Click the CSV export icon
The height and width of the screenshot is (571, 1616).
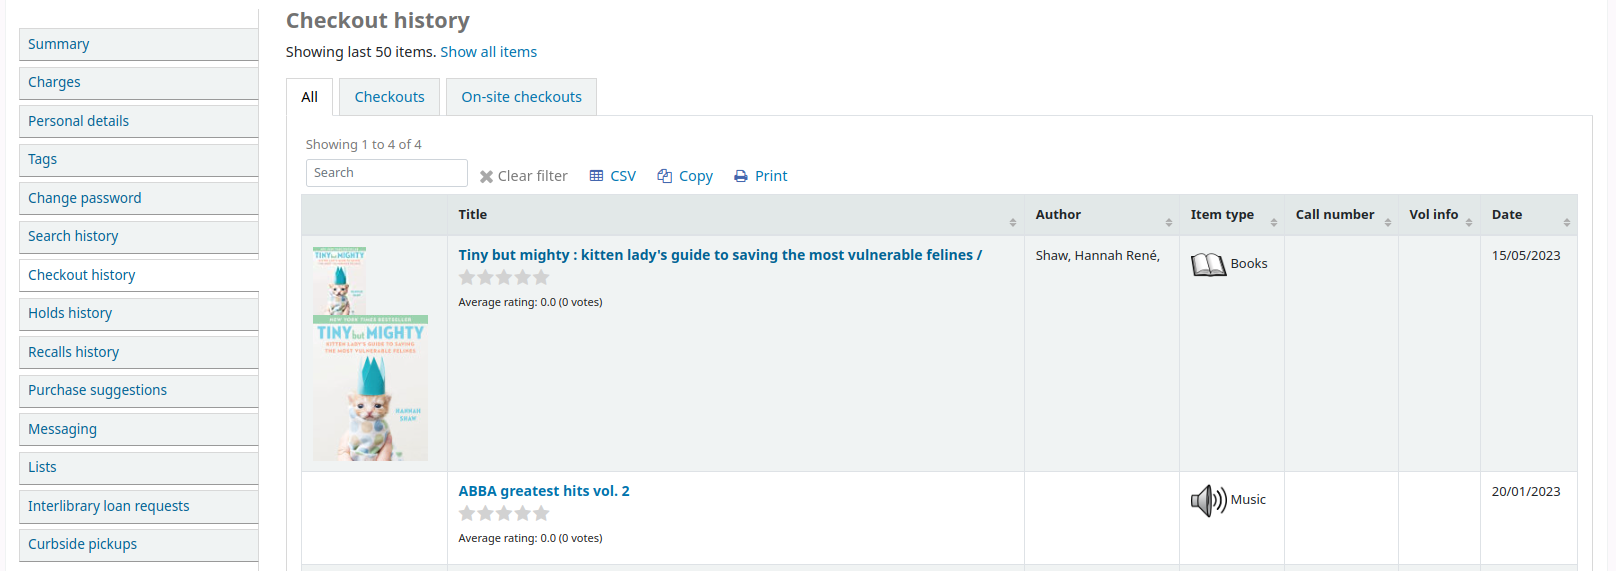coord(596,176)
